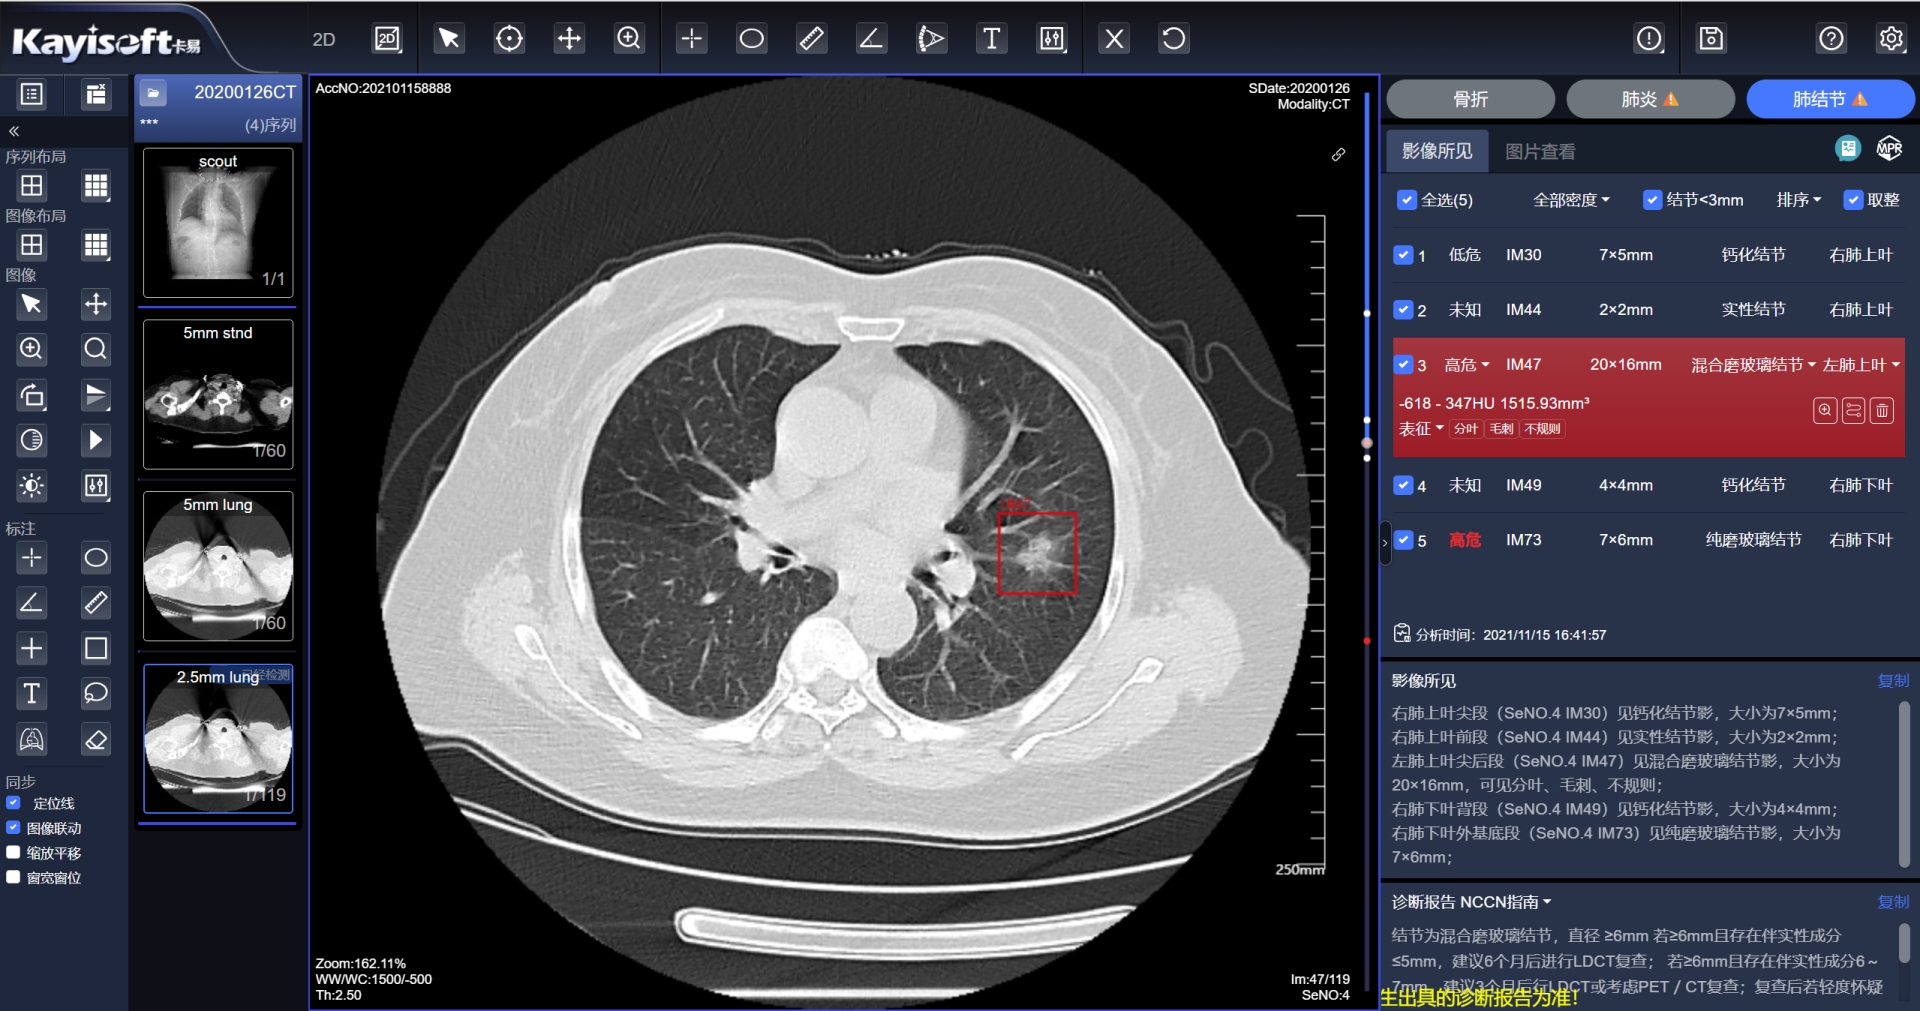Switch to the 图片查看 tab
Image resolution: width=1920 pixels, height=1011 pixels.
(1540, 152)
